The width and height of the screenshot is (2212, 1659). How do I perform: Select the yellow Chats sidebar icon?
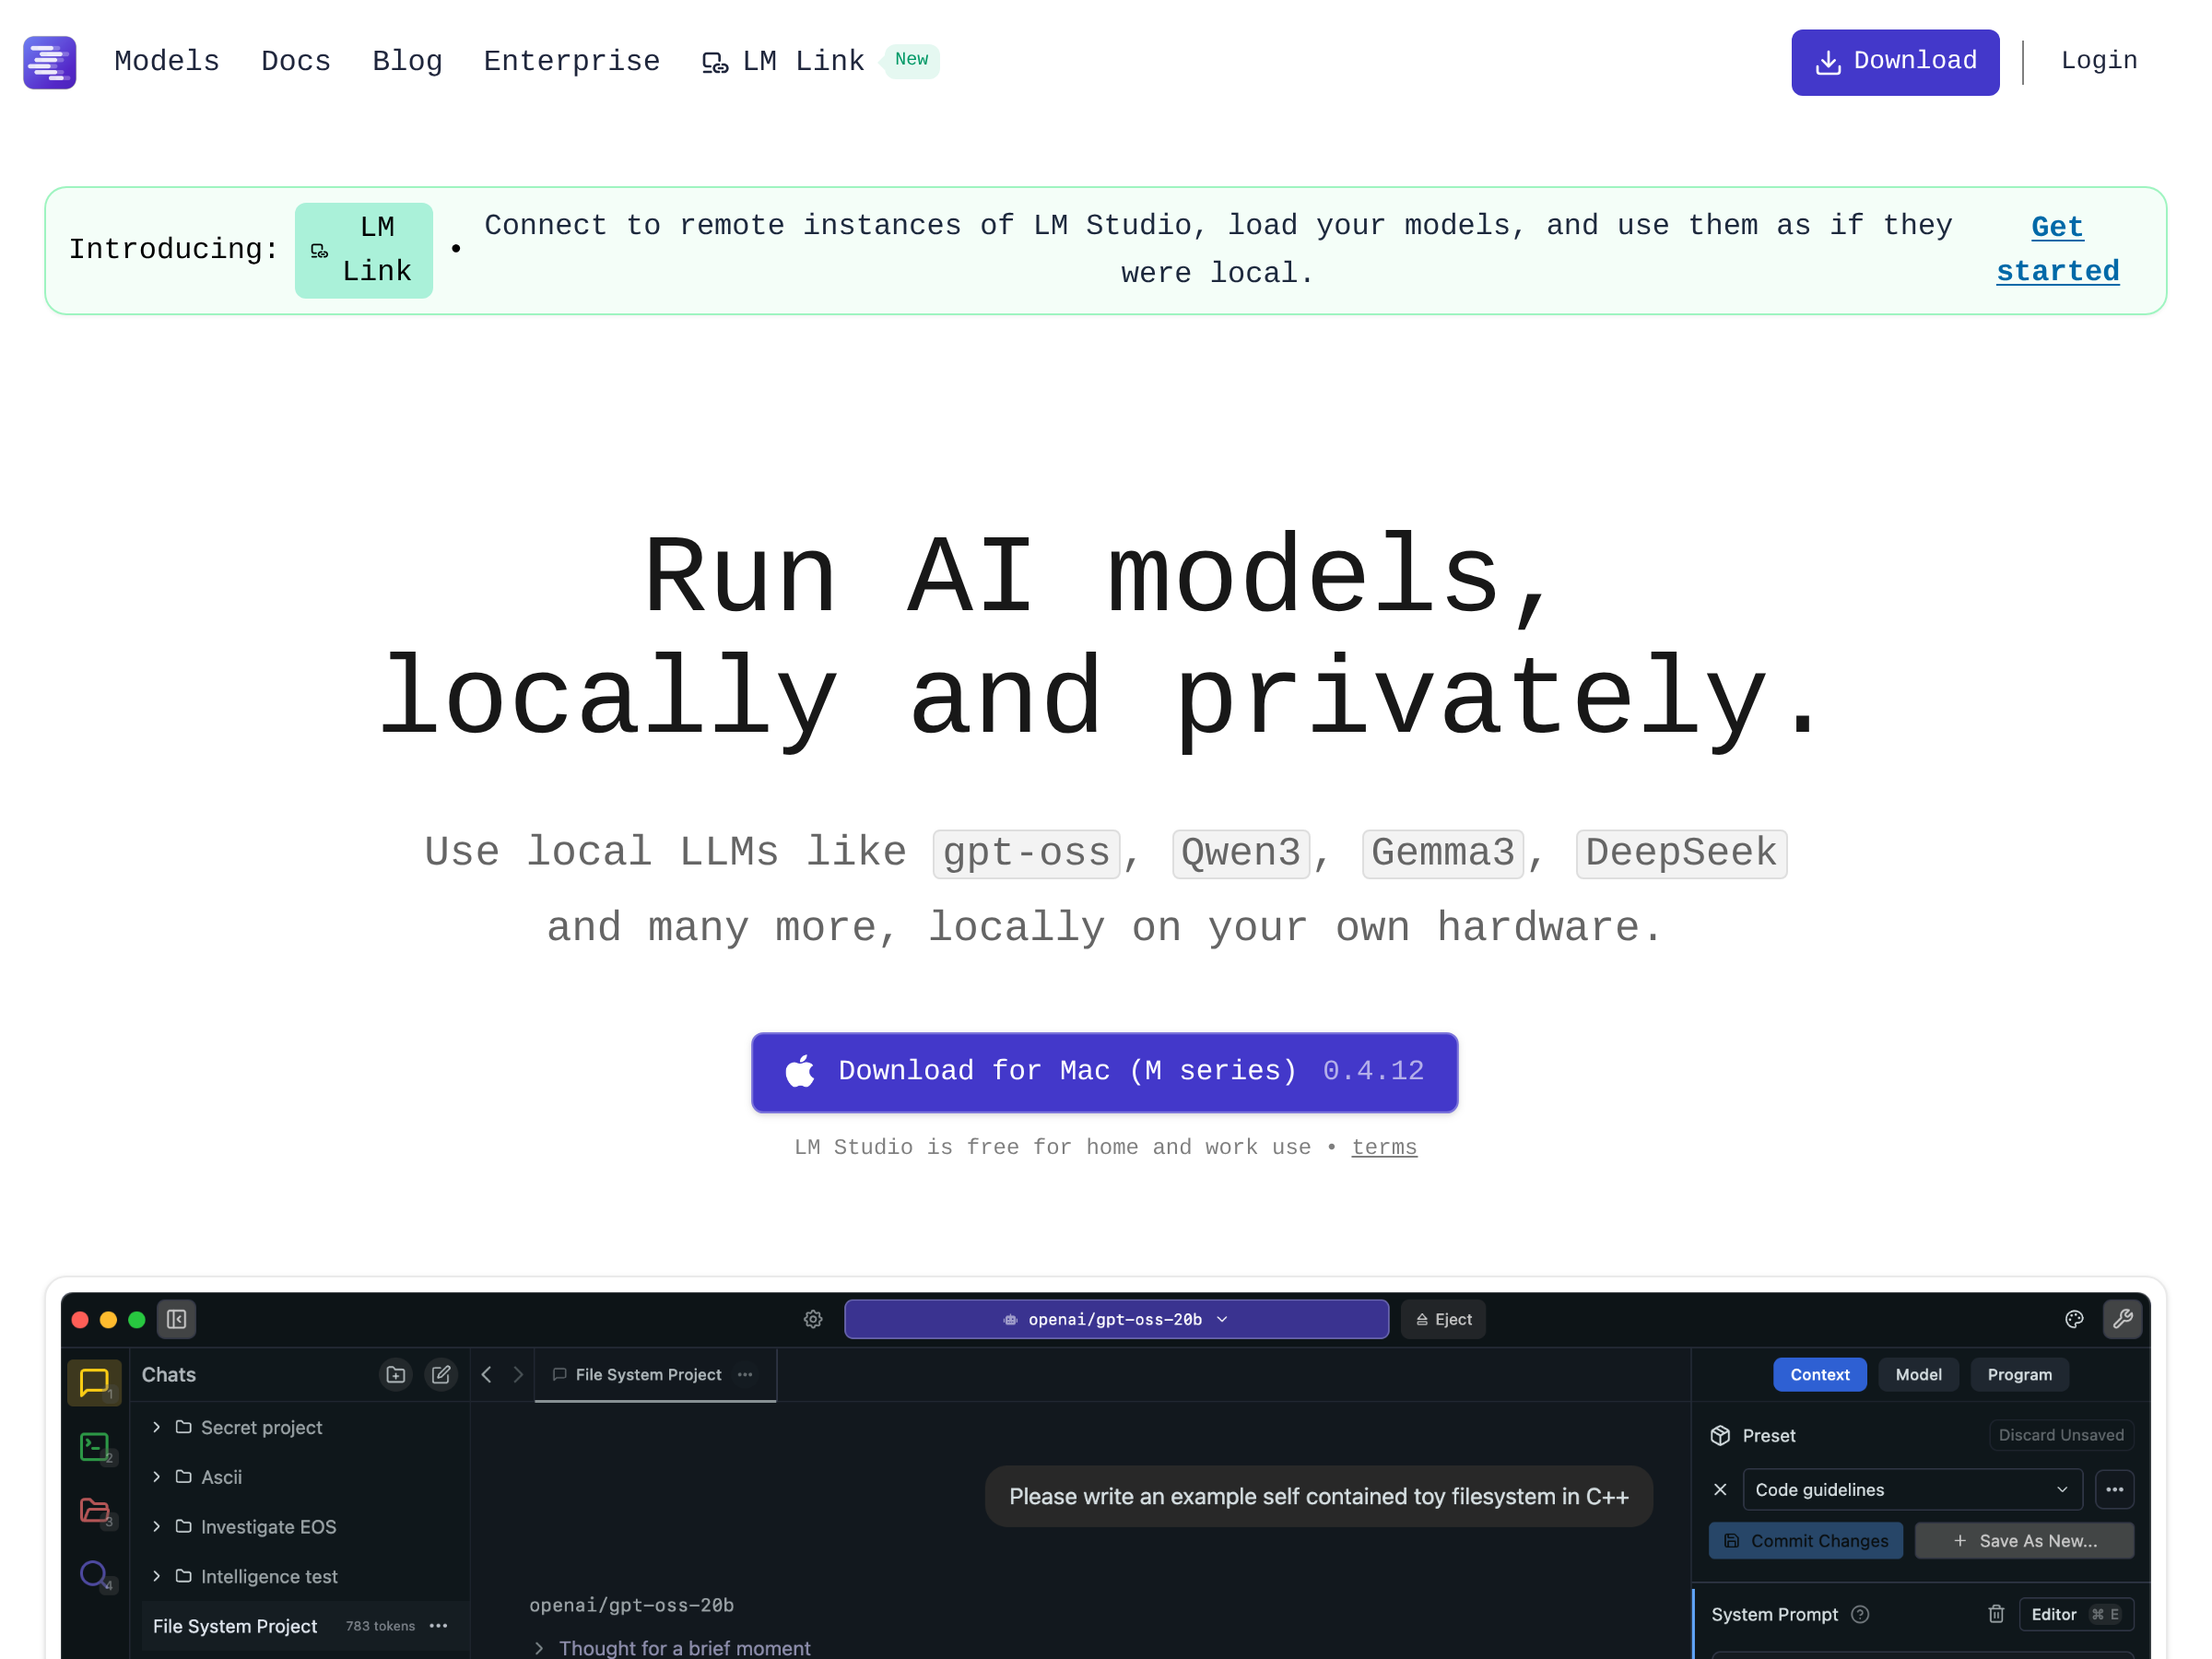click(x=94, y=1383)
